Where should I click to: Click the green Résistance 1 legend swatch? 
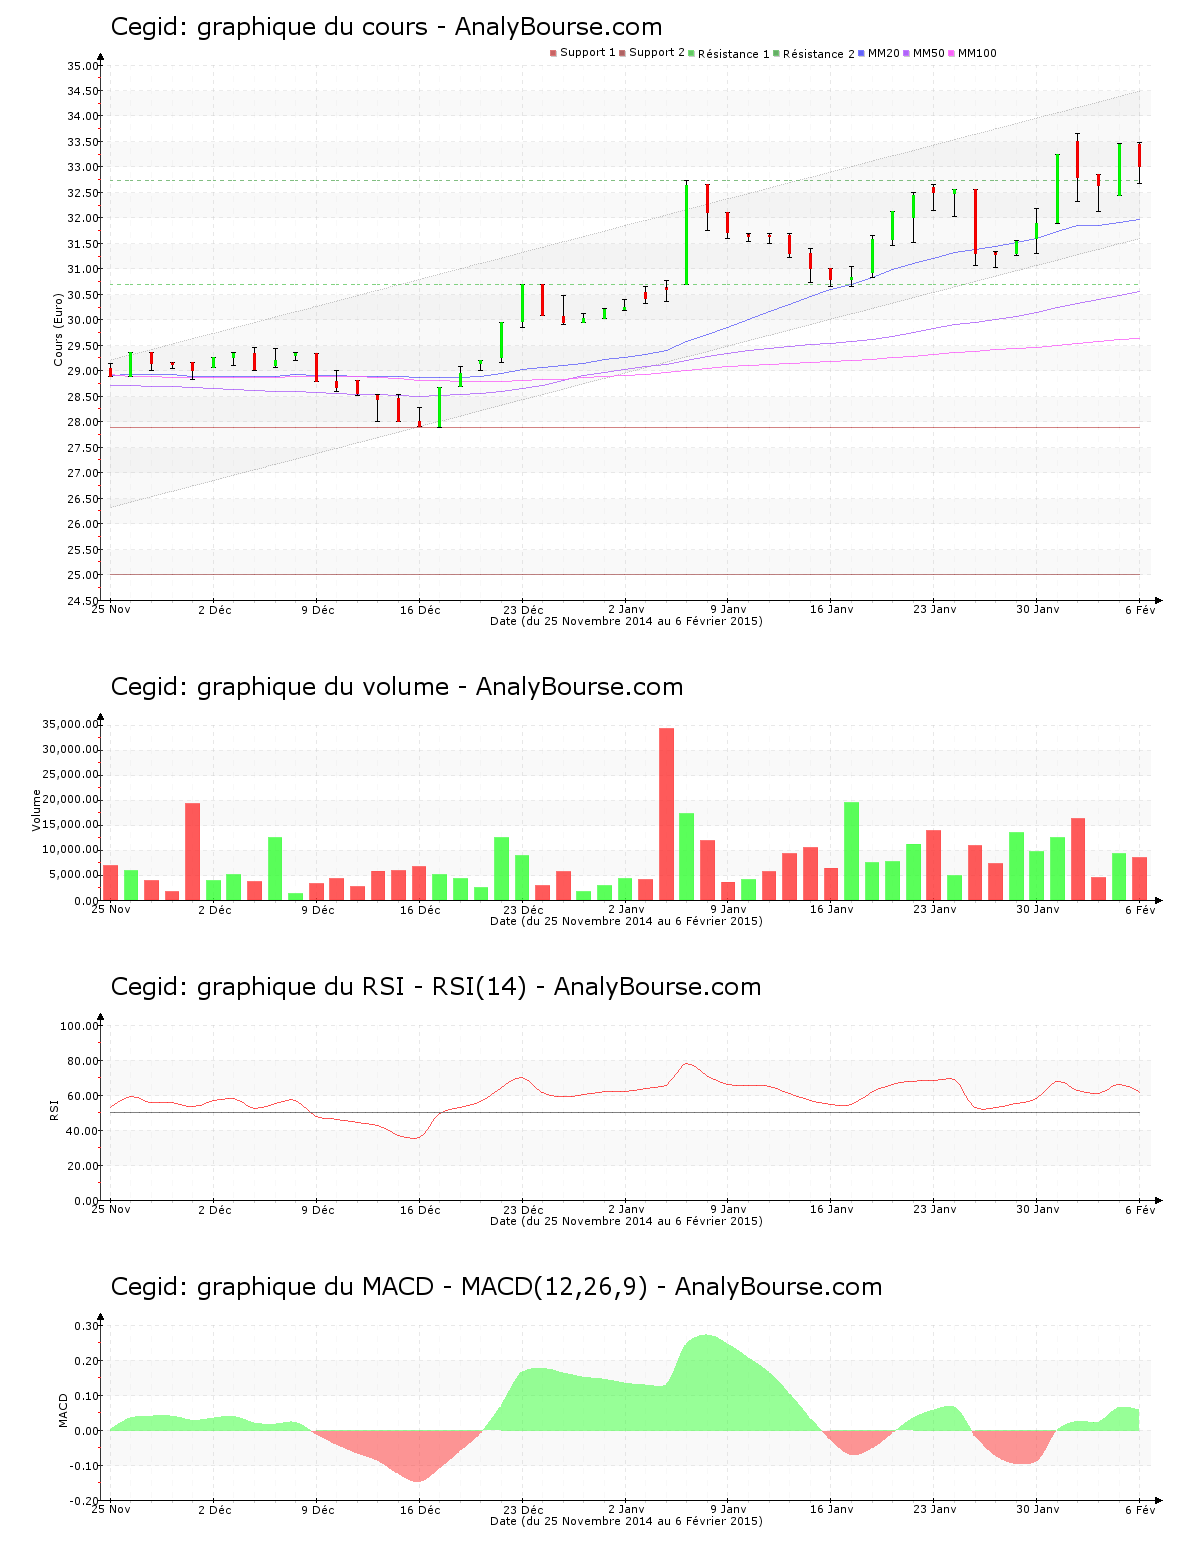(691, 53)
